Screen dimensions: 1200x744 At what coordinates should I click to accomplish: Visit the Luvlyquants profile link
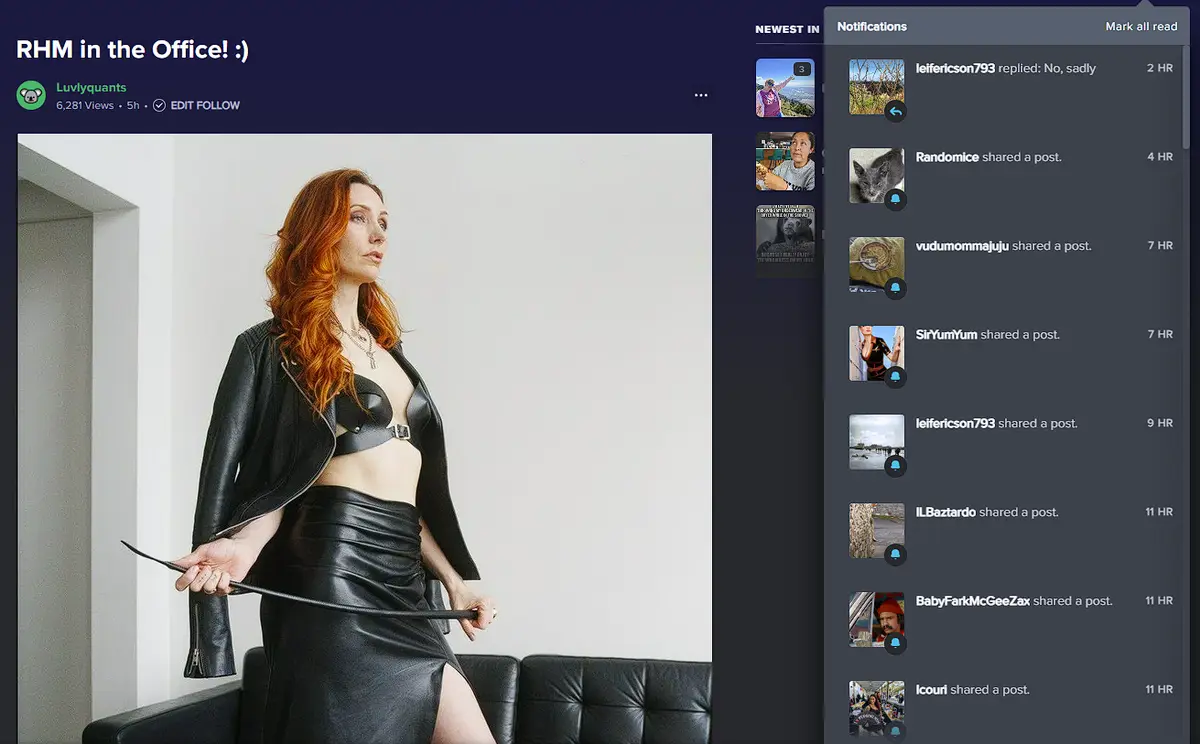point(91,88)
